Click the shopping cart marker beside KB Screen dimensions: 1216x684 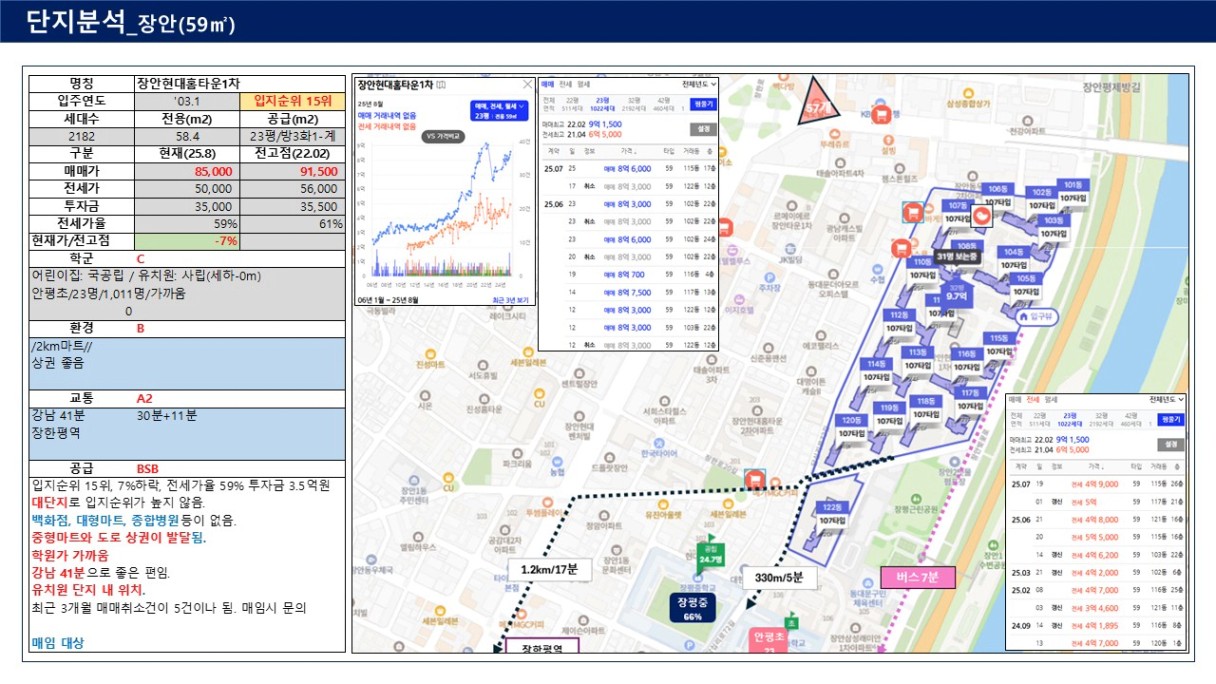(x=881, y=116)
